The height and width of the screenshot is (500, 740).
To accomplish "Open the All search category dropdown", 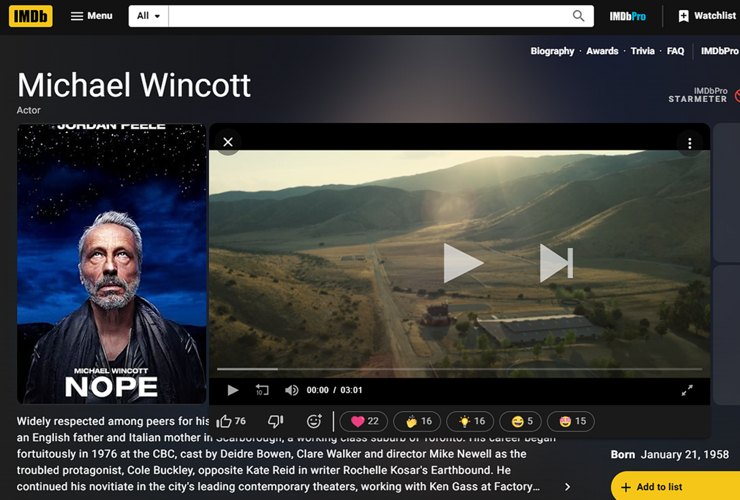I will (148, 16).
